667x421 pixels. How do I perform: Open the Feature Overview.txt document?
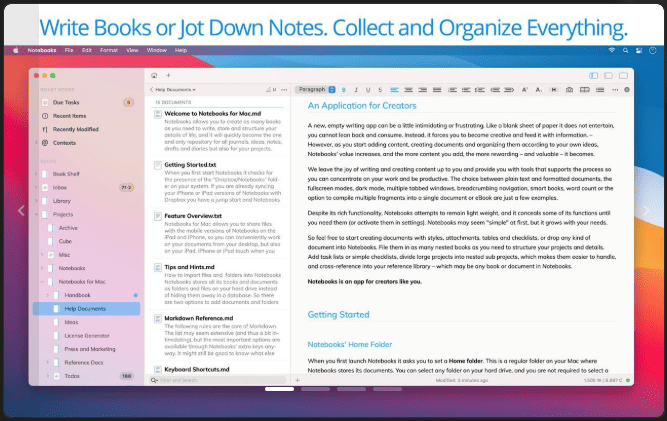tap(217, 233)
